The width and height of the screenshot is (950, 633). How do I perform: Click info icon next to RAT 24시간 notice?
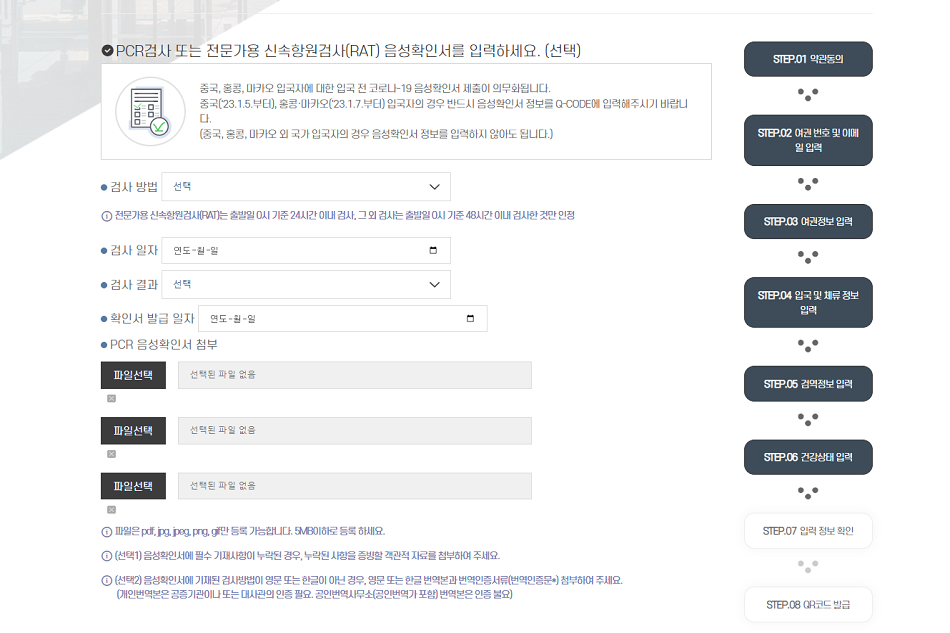(x=107, y=216)
